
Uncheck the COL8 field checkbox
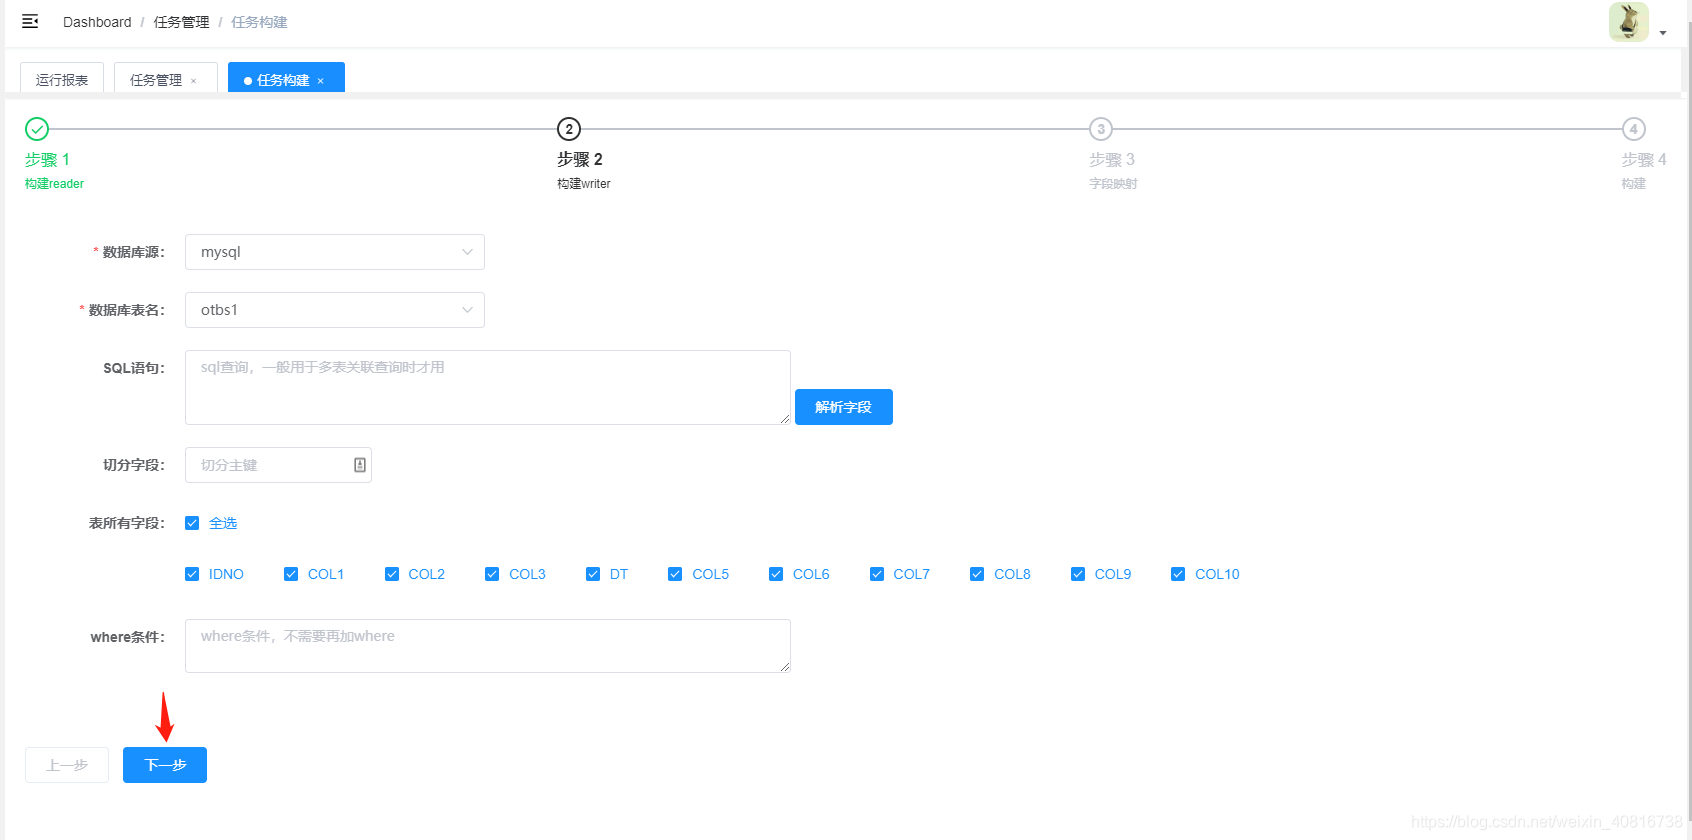pyautogui.click(x=977, y=574)
